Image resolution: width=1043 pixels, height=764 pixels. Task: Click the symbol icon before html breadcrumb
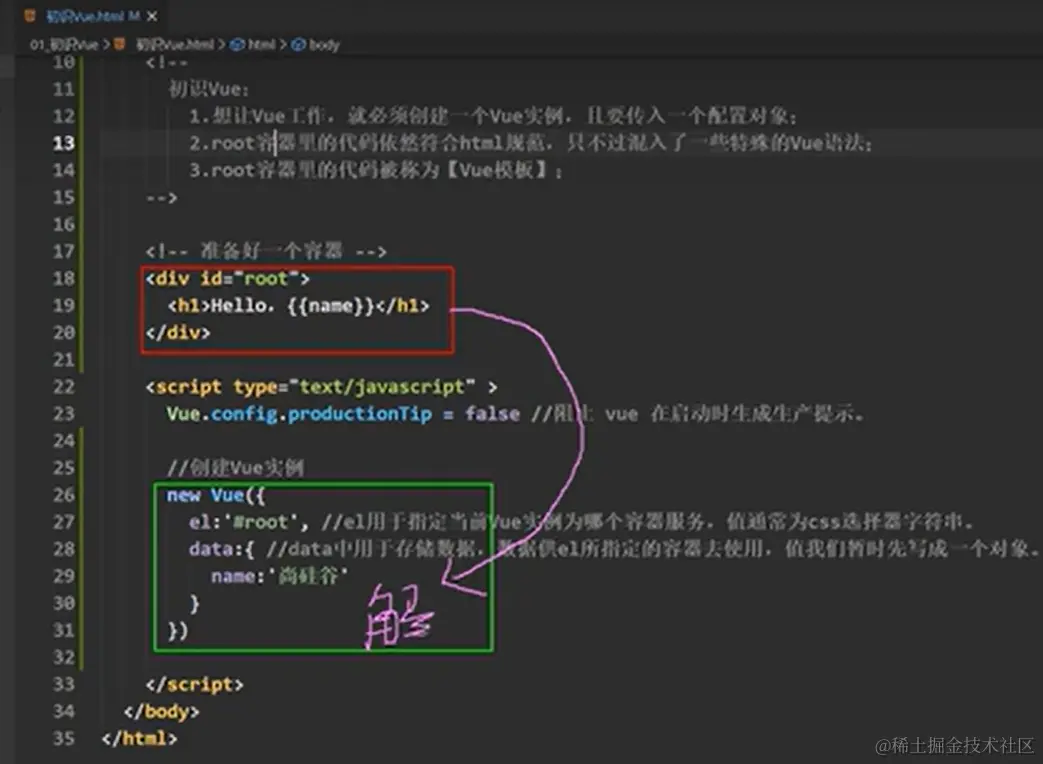coord(237,45)
